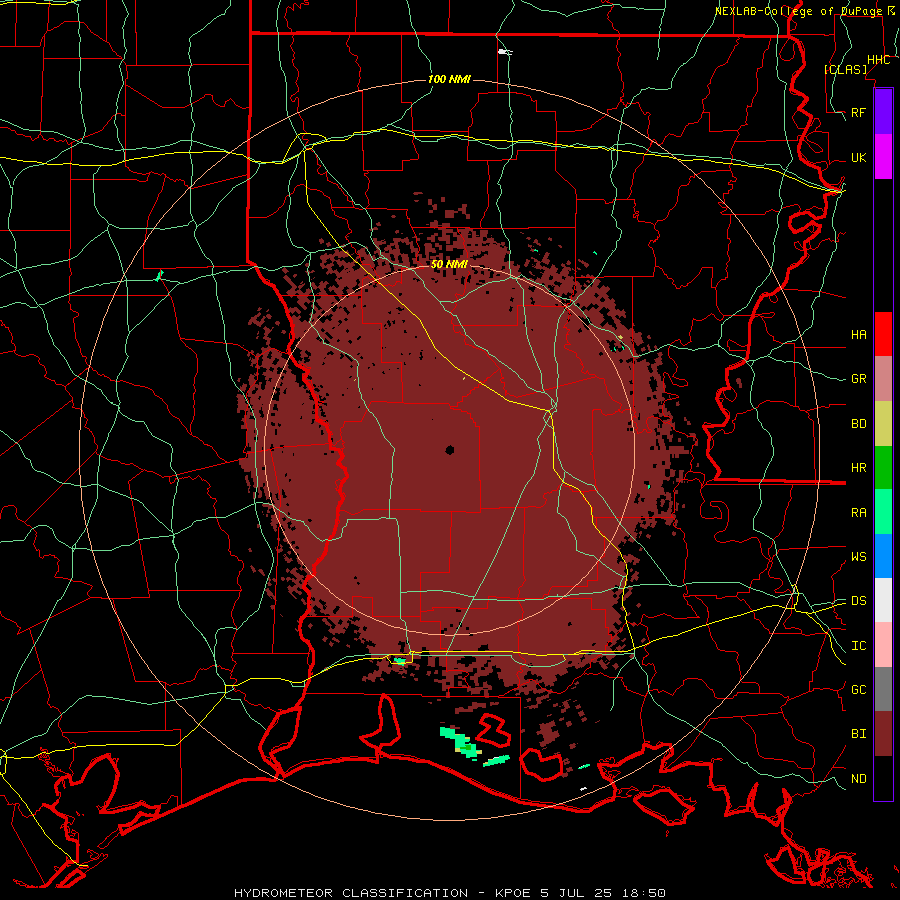Click the HR legend label
The height and width of the screenshot is (900, 900).
[858, 468]
